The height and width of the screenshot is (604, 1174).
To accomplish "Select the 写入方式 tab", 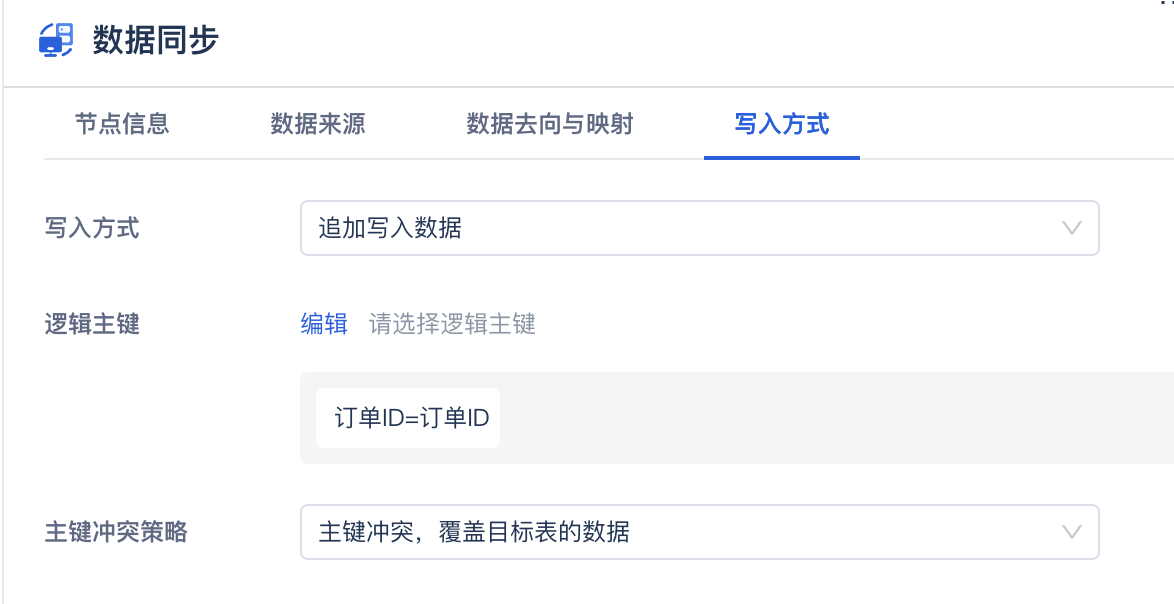I will click(x=782, y=124).
